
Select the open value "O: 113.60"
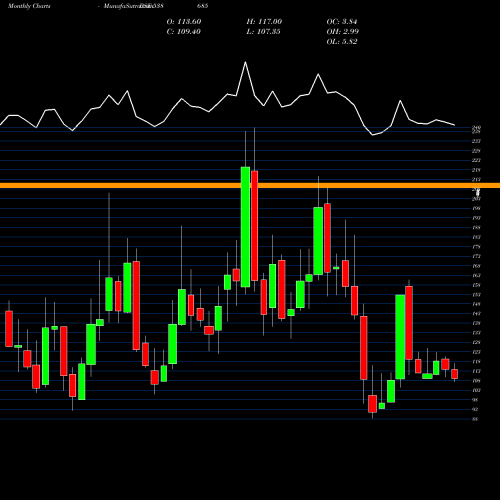[184, 22]
